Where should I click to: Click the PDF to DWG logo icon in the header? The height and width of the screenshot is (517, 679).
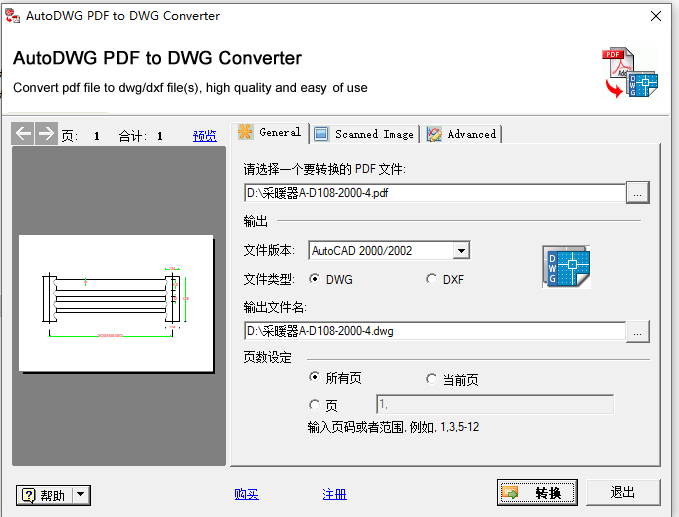coord(630,72)
